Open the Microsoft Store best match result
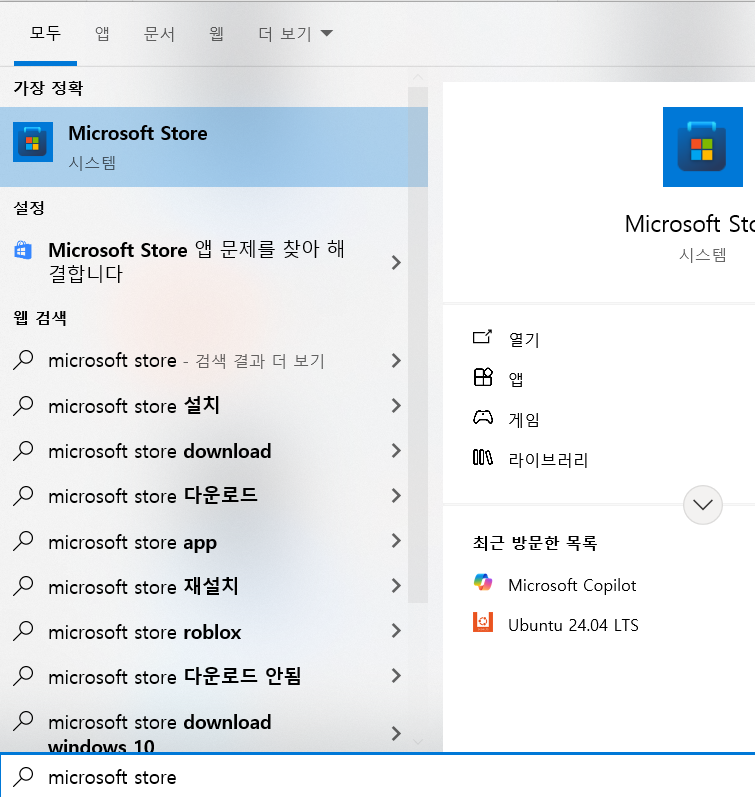The height and width of the screenshot is (797, 755). (x=214, y=147)
